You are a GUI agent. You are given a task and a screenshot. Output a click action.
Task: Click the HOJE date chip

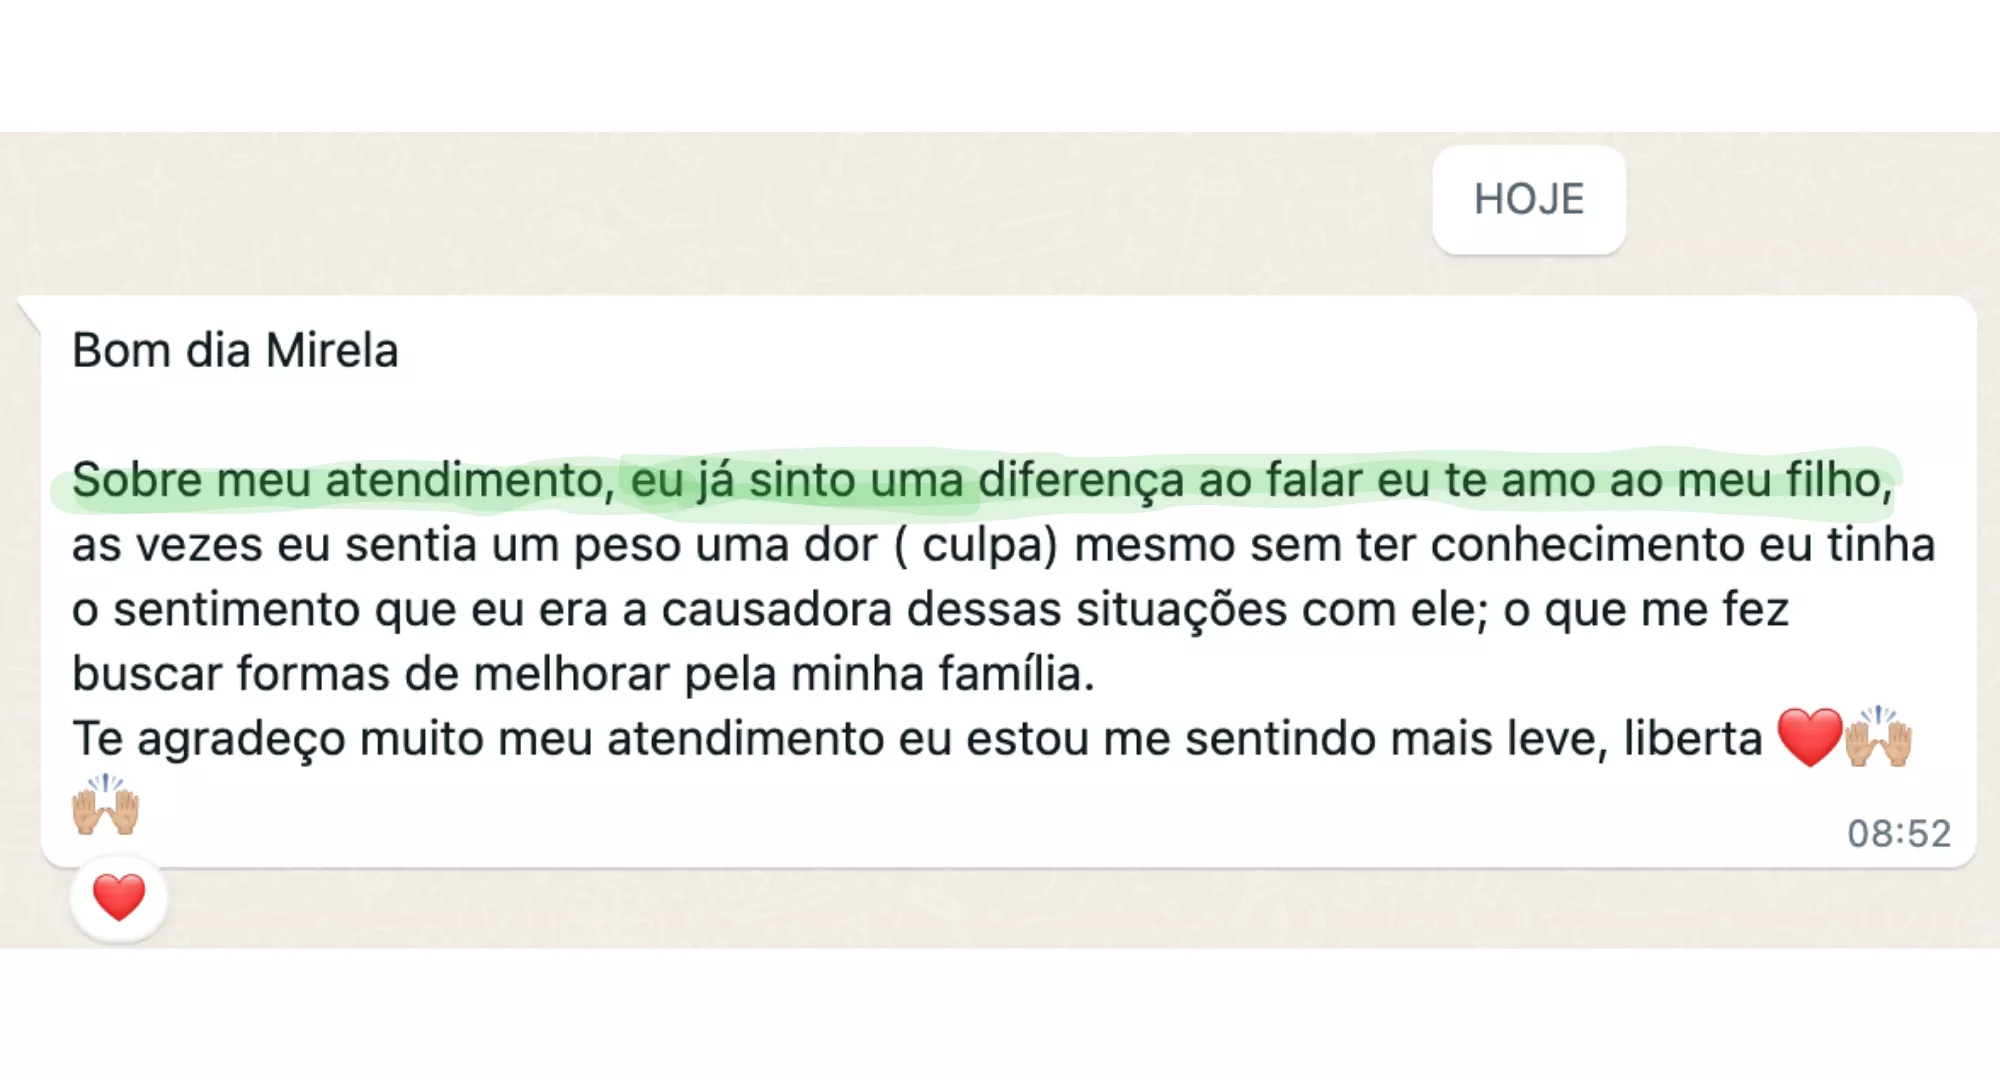[1528, 200]
